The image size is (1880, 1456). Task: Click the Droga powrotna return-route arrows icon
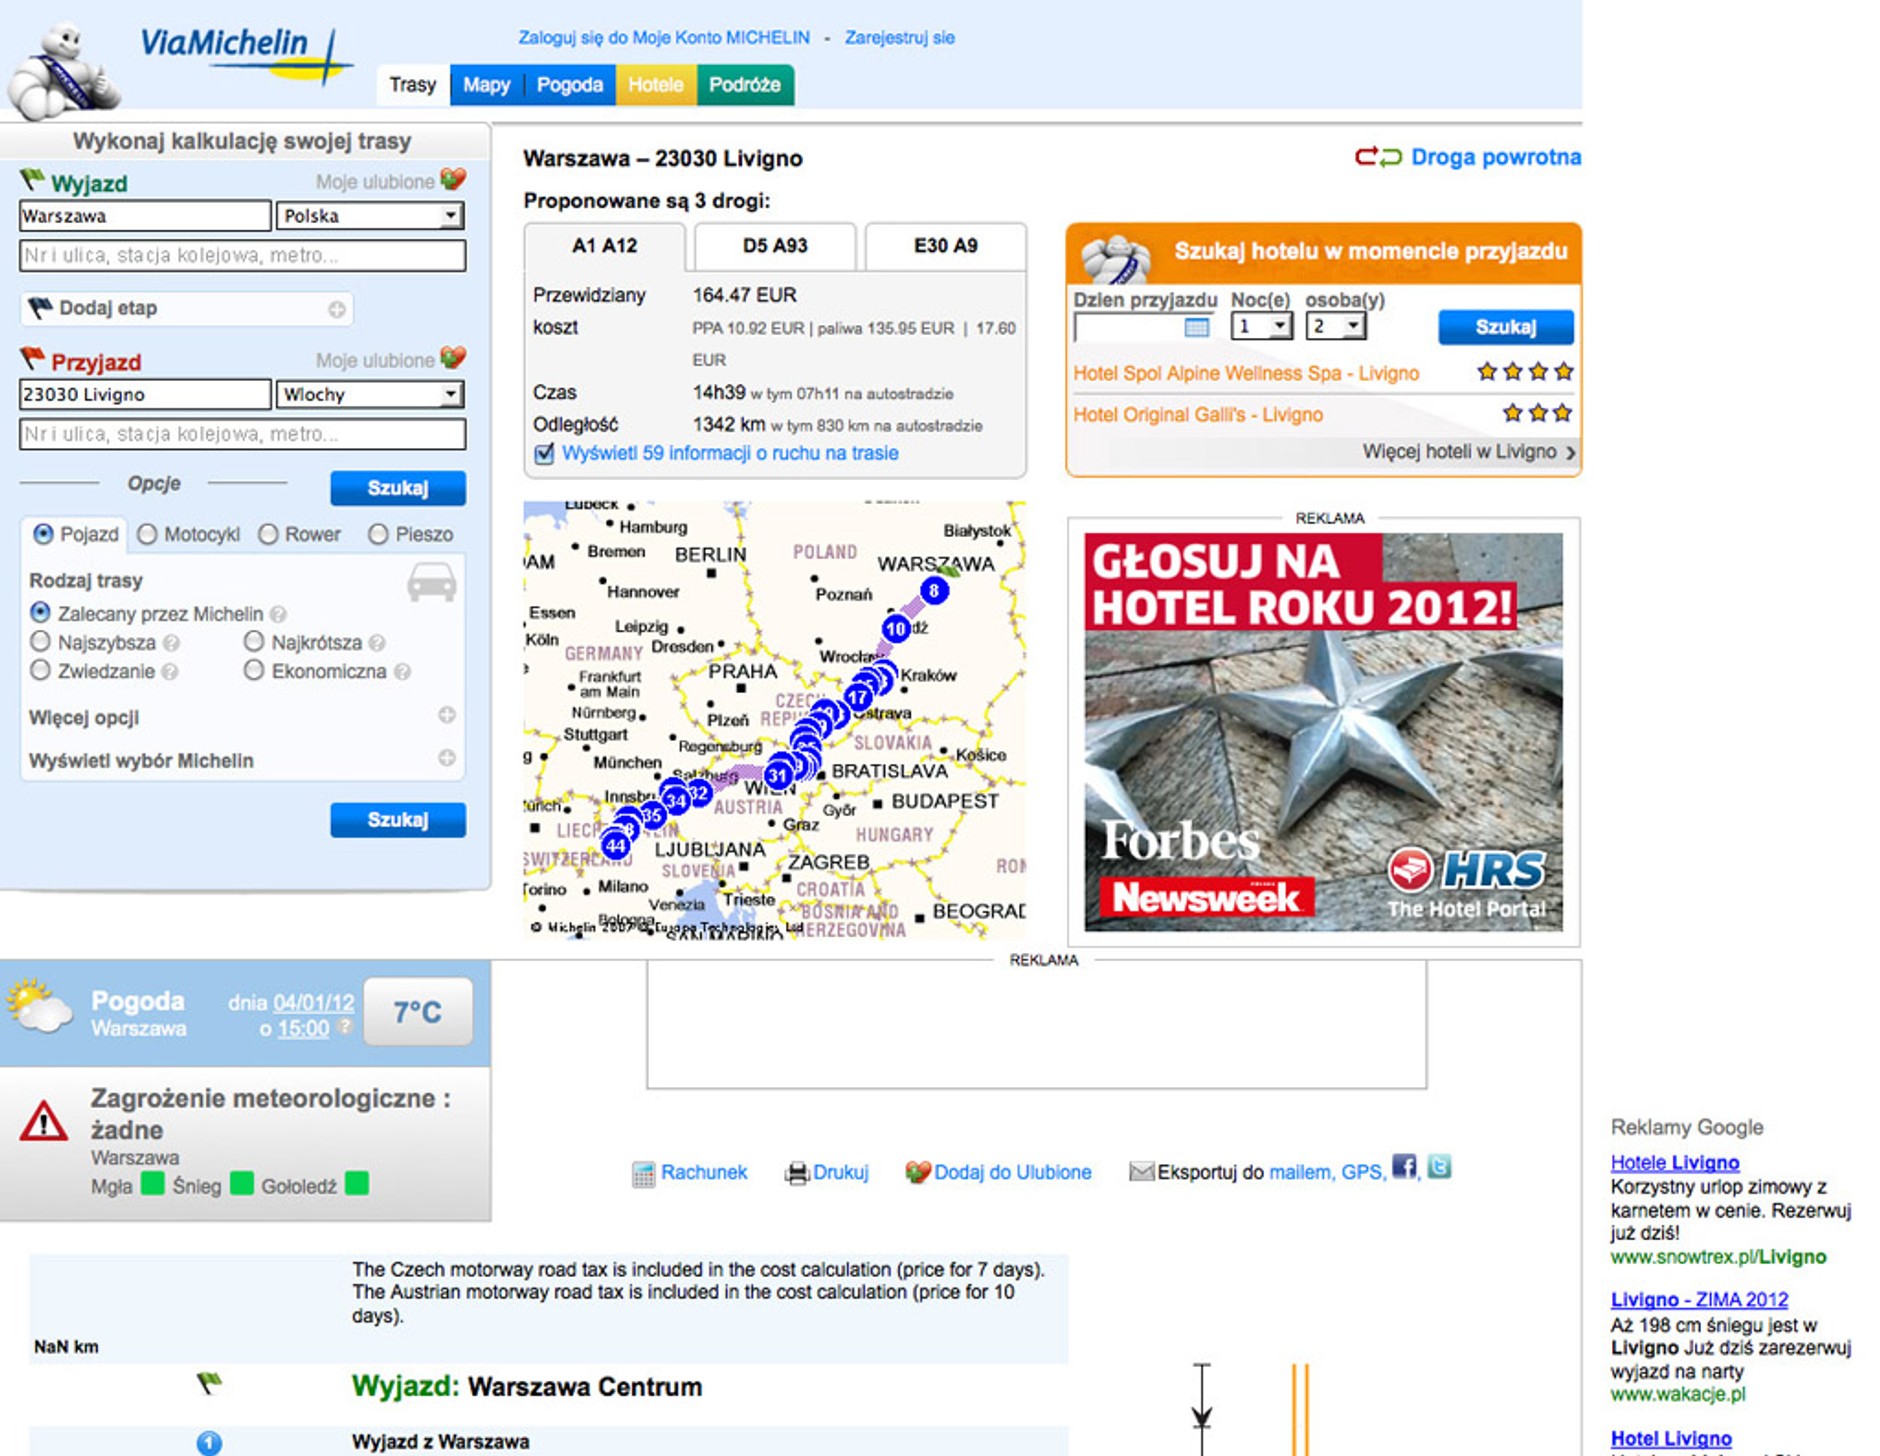[1378, 157]
